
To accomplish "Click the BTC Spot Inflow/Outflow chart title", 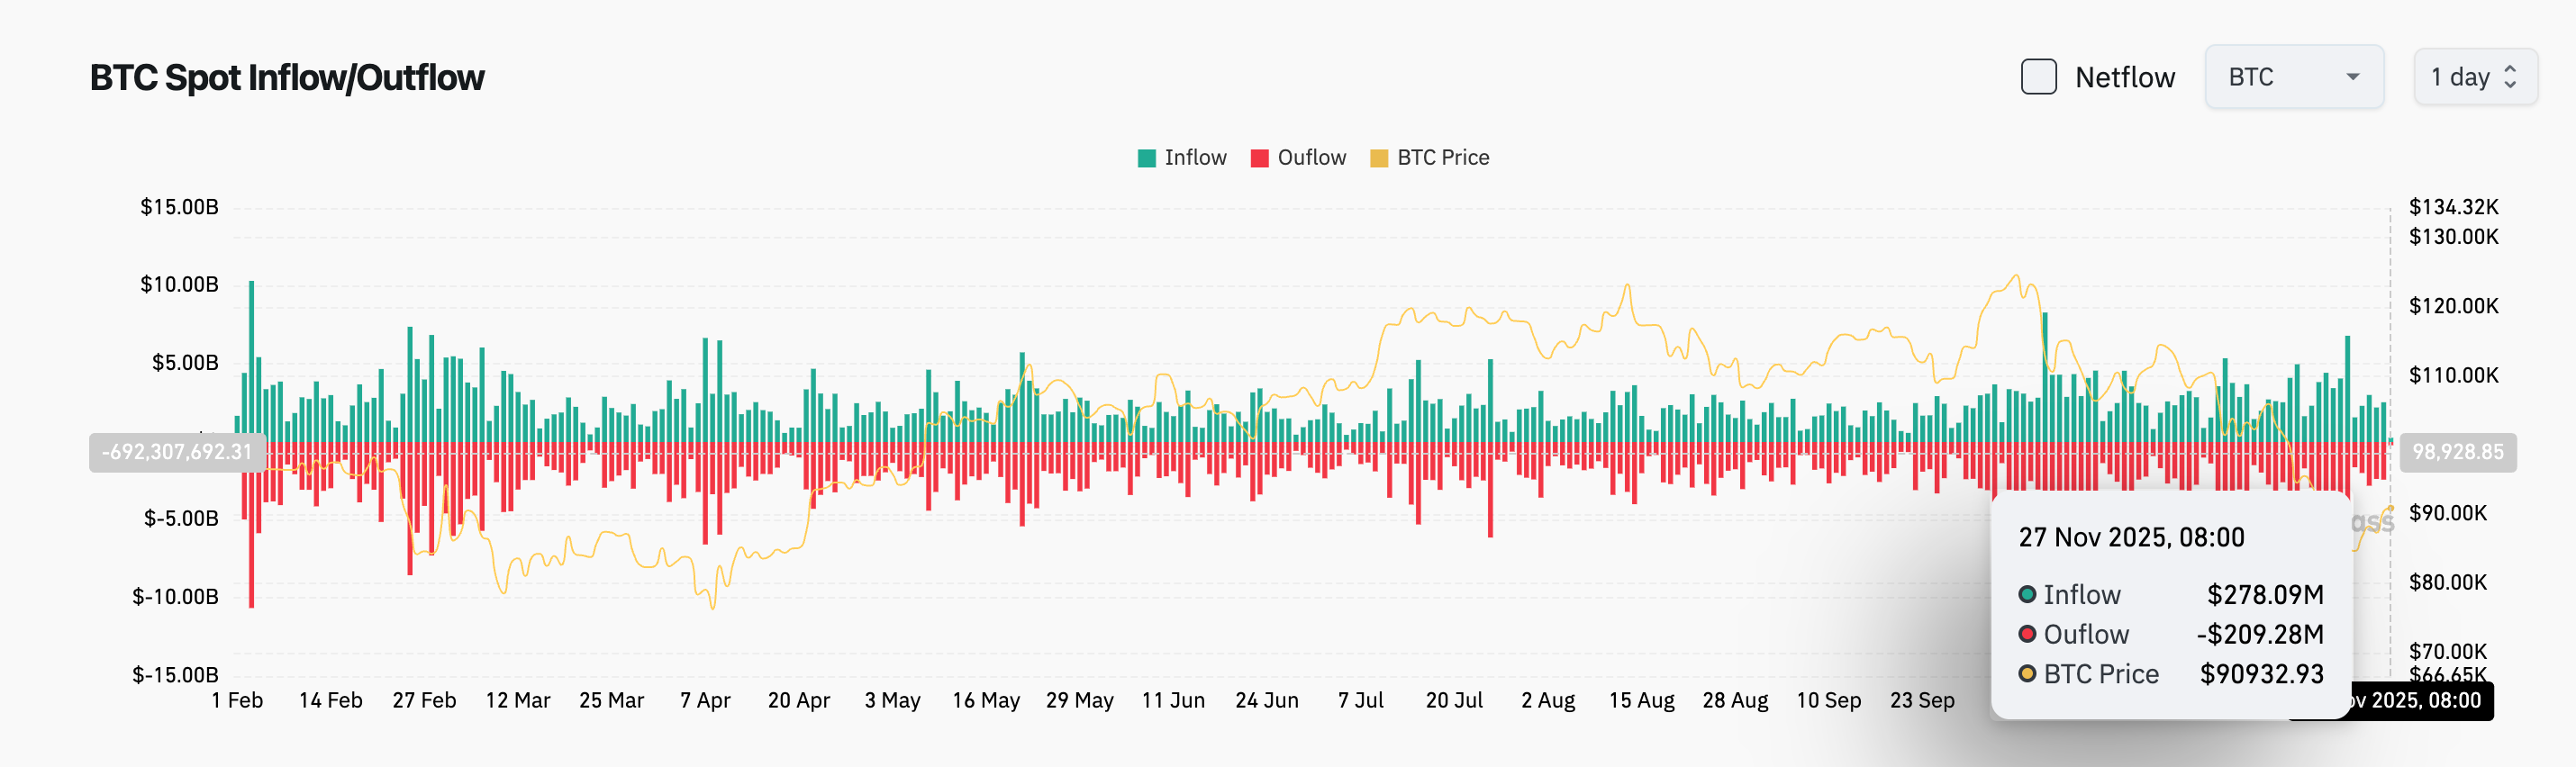I will (x=287, y=77).
